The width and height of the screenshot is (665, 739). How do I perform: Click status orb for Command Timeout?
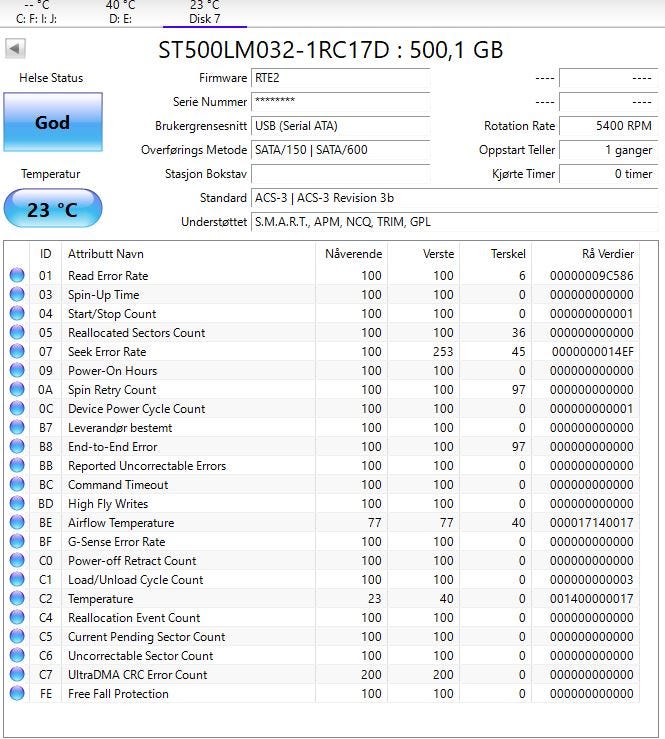point(17,484)
